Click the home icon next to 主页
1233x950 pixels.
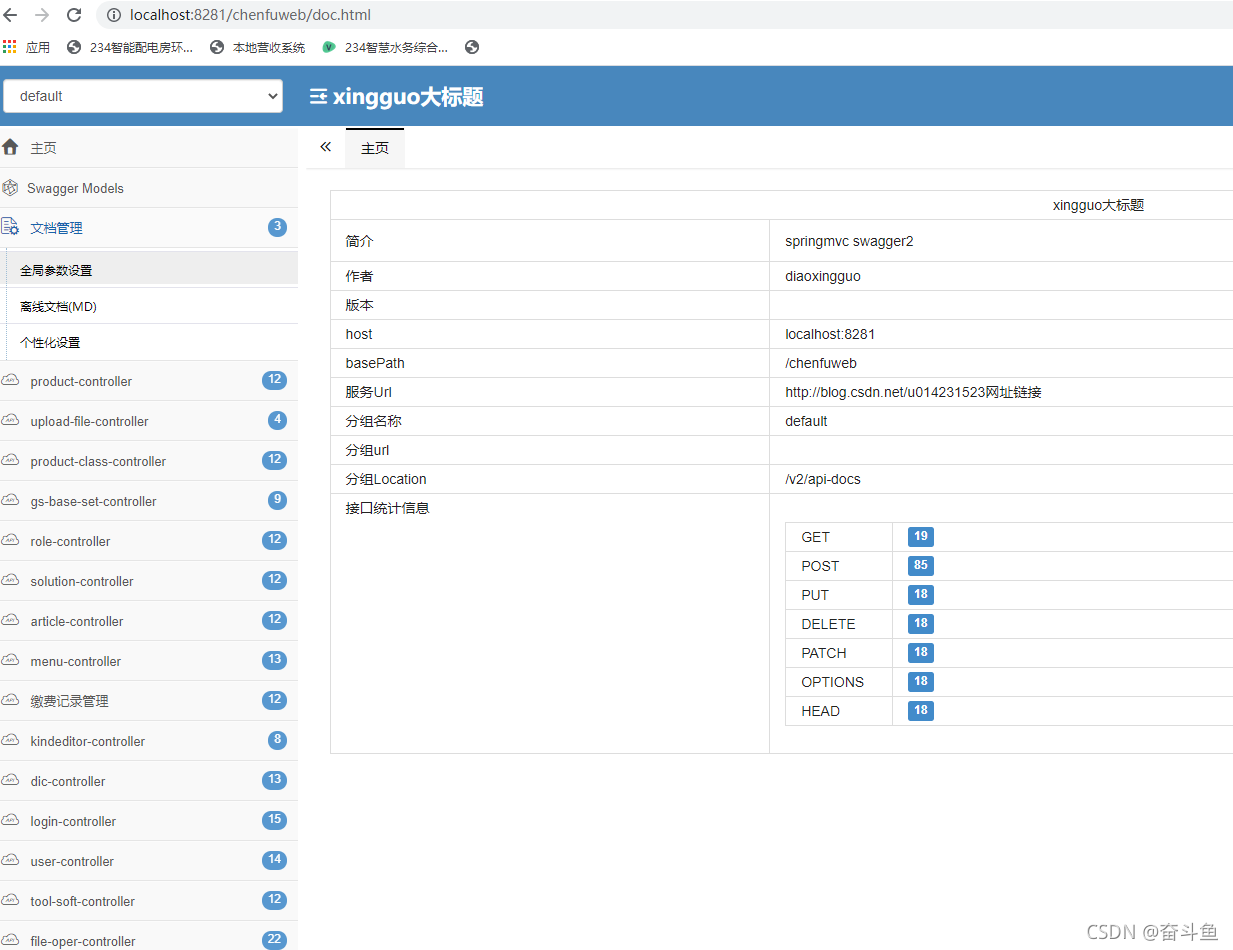11,146
